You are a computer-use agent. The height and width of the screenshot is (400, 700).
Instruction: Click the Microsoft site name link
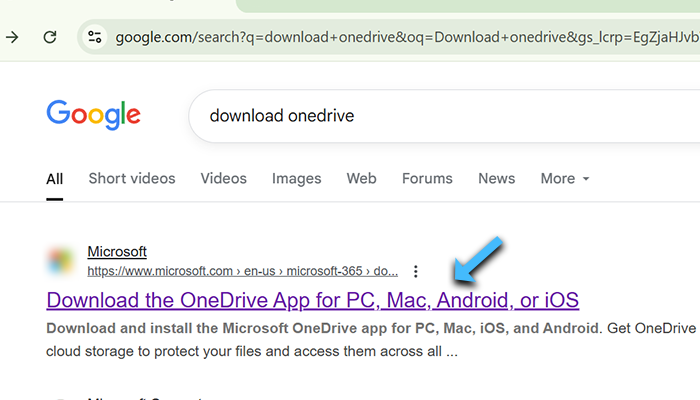tap(117, 251)
